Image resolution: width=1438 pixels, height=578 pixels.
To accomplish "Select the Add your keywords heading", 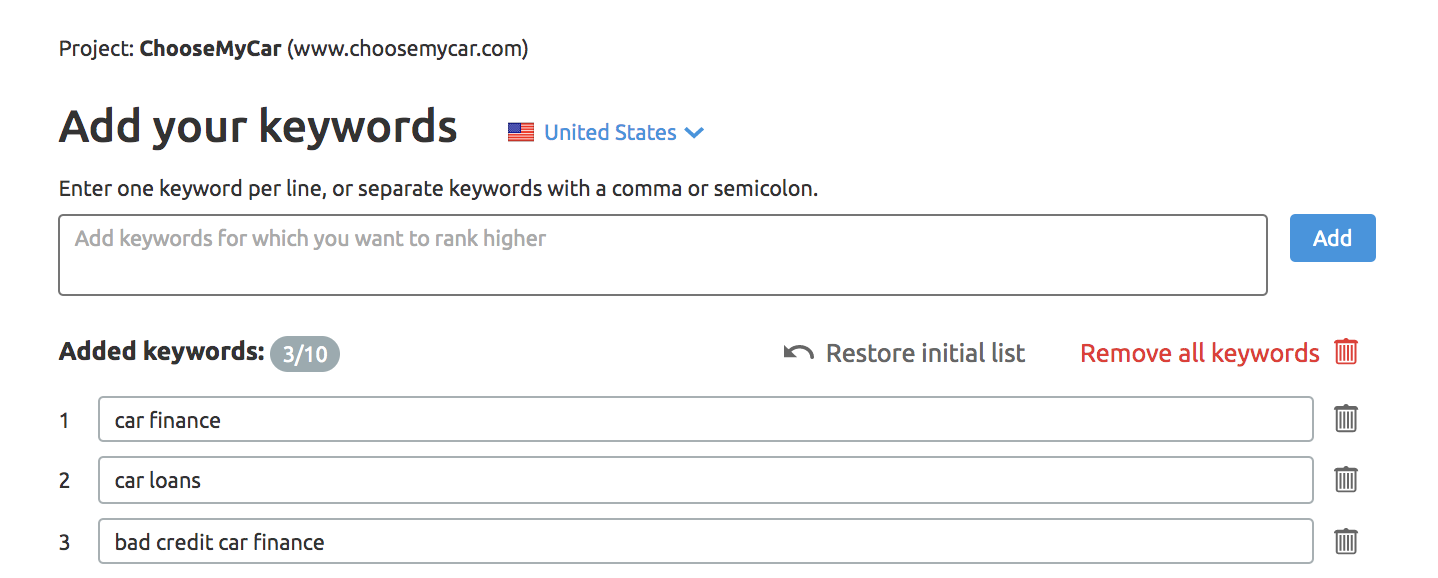I will click(258, 126).
